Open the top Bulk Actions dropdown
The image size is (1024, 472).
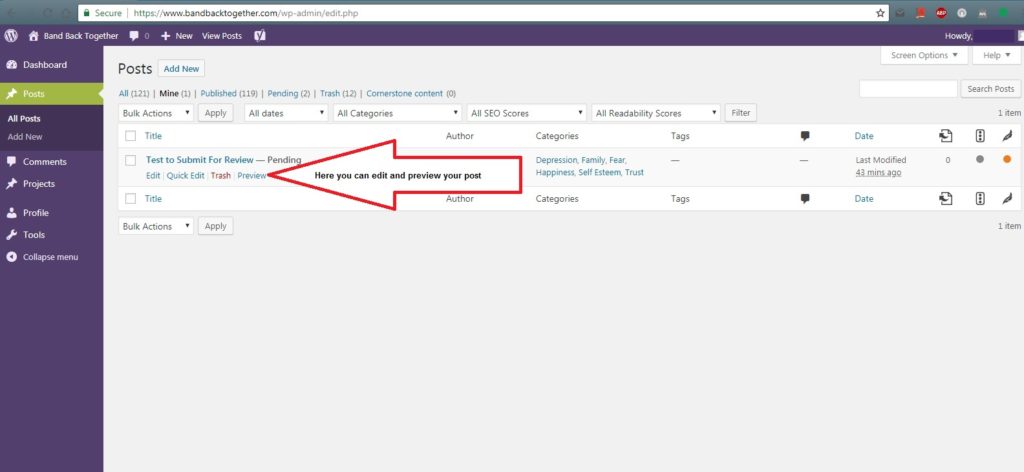pos(156,113)
